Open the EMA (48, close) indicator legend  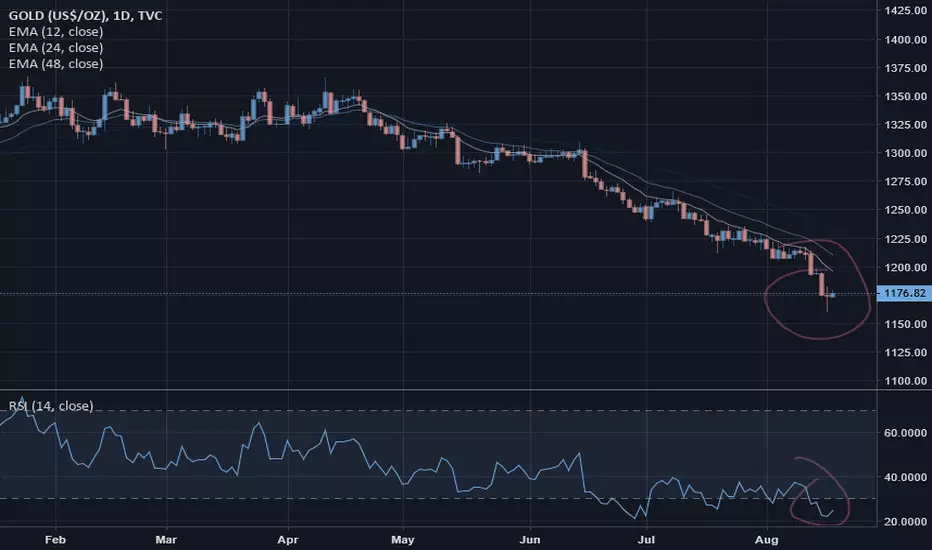56,64
